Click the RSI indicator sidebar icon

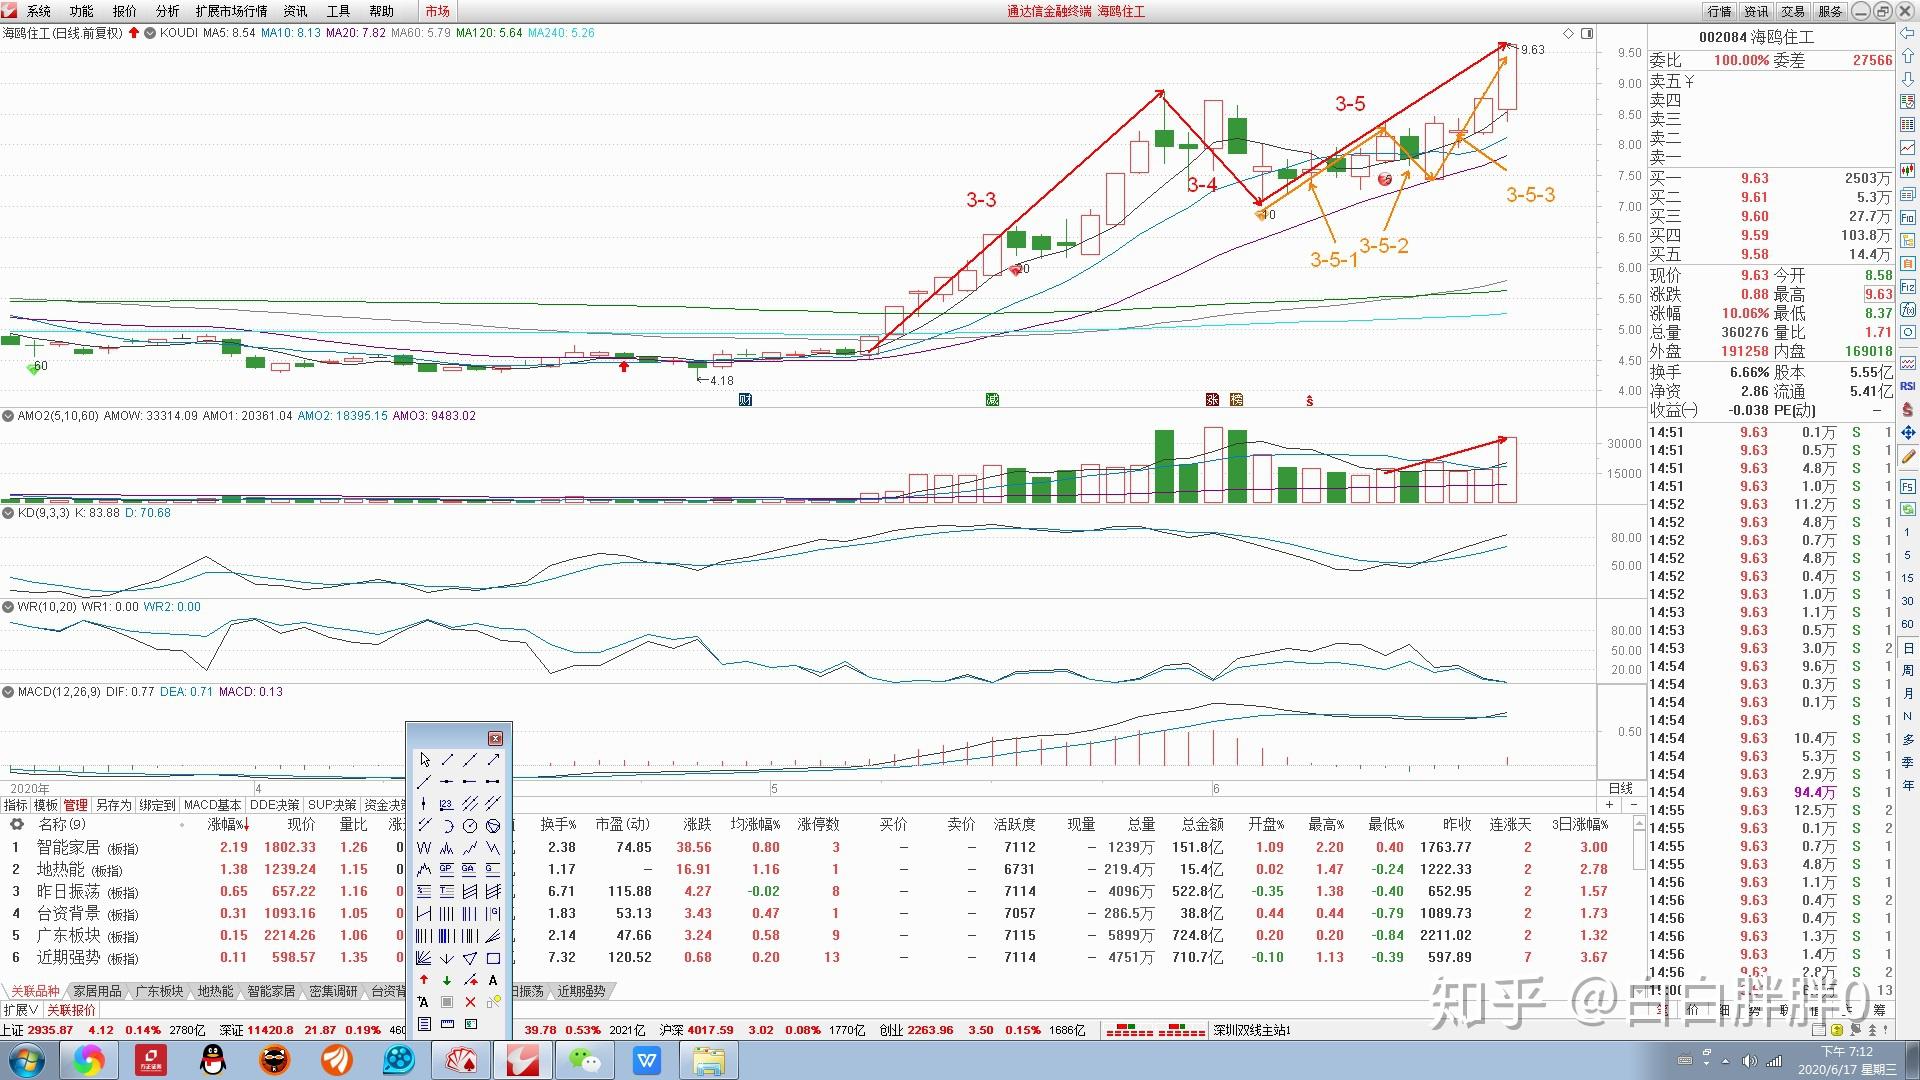(x=1908, y=386)
